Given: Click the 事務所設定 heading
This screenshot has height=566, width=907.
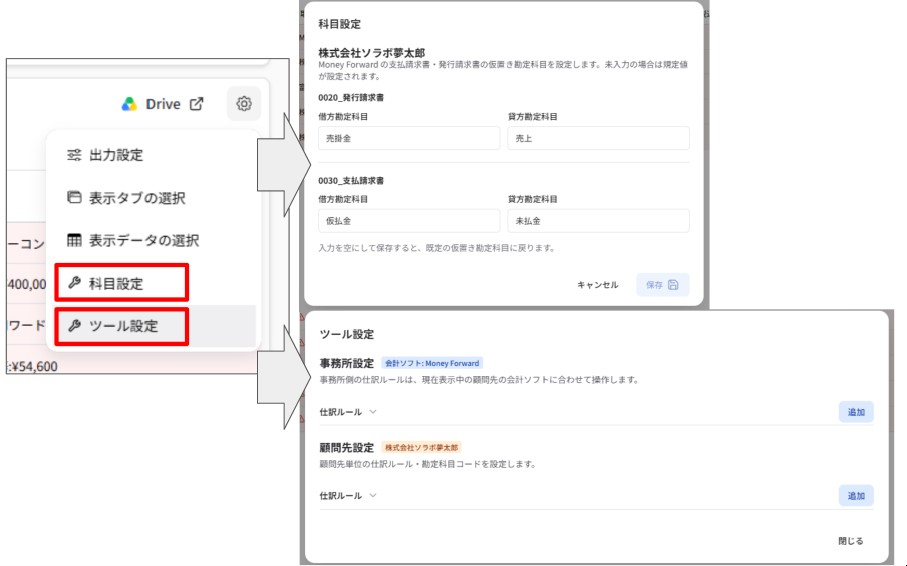Looking at the screenshot, I should pyautogui.click(x=347, y=363).
